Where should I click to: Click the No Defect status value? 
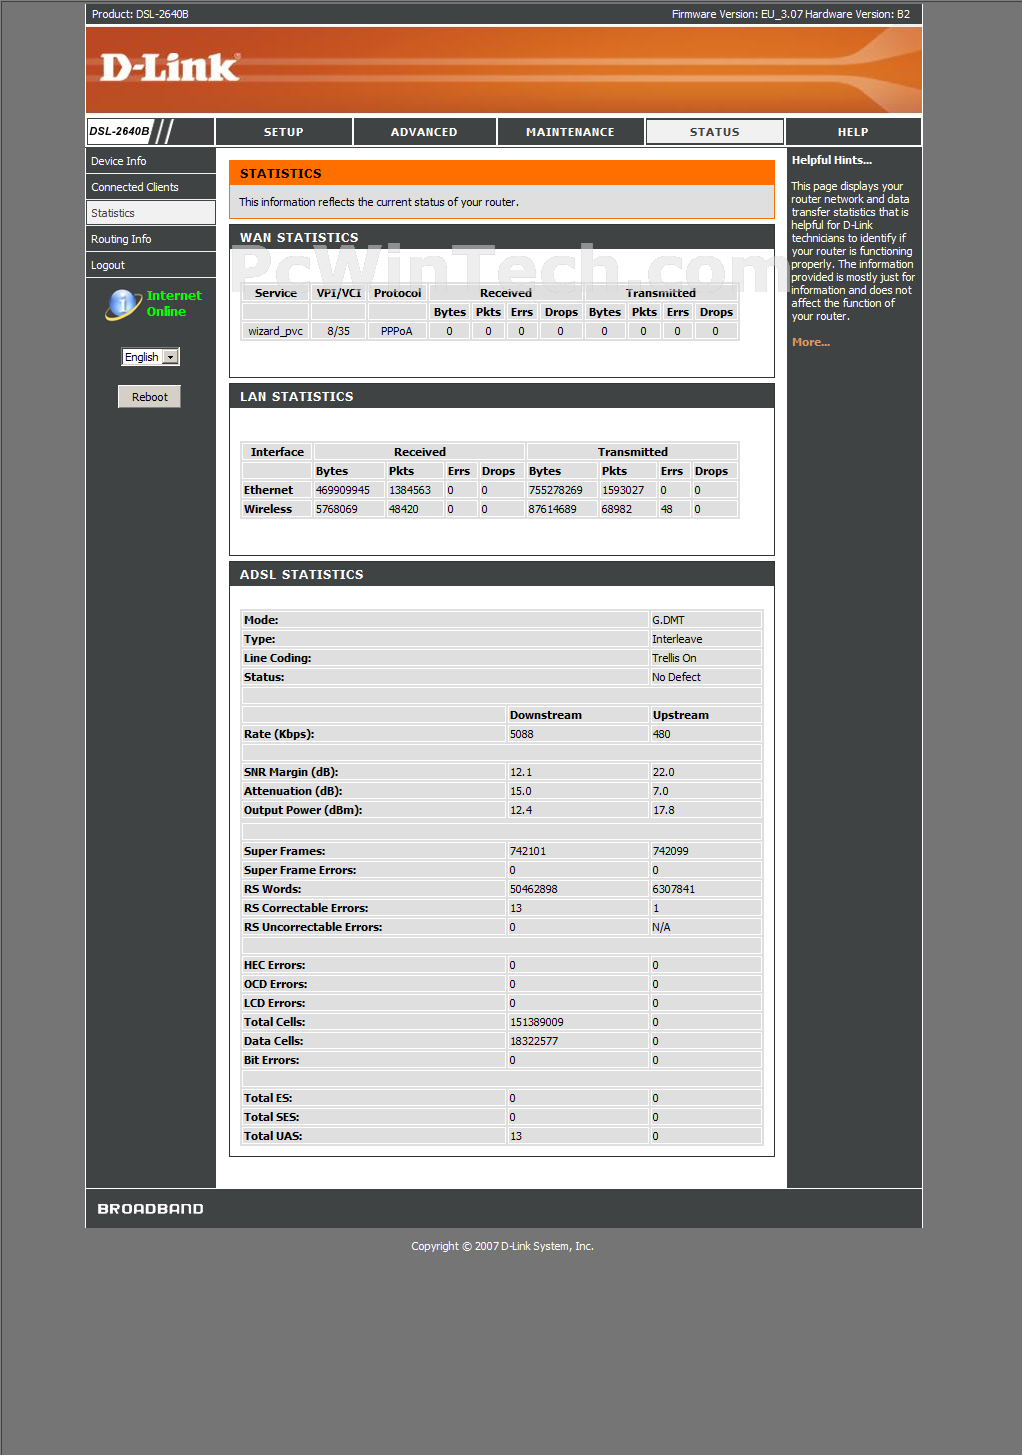pos(677,677)
